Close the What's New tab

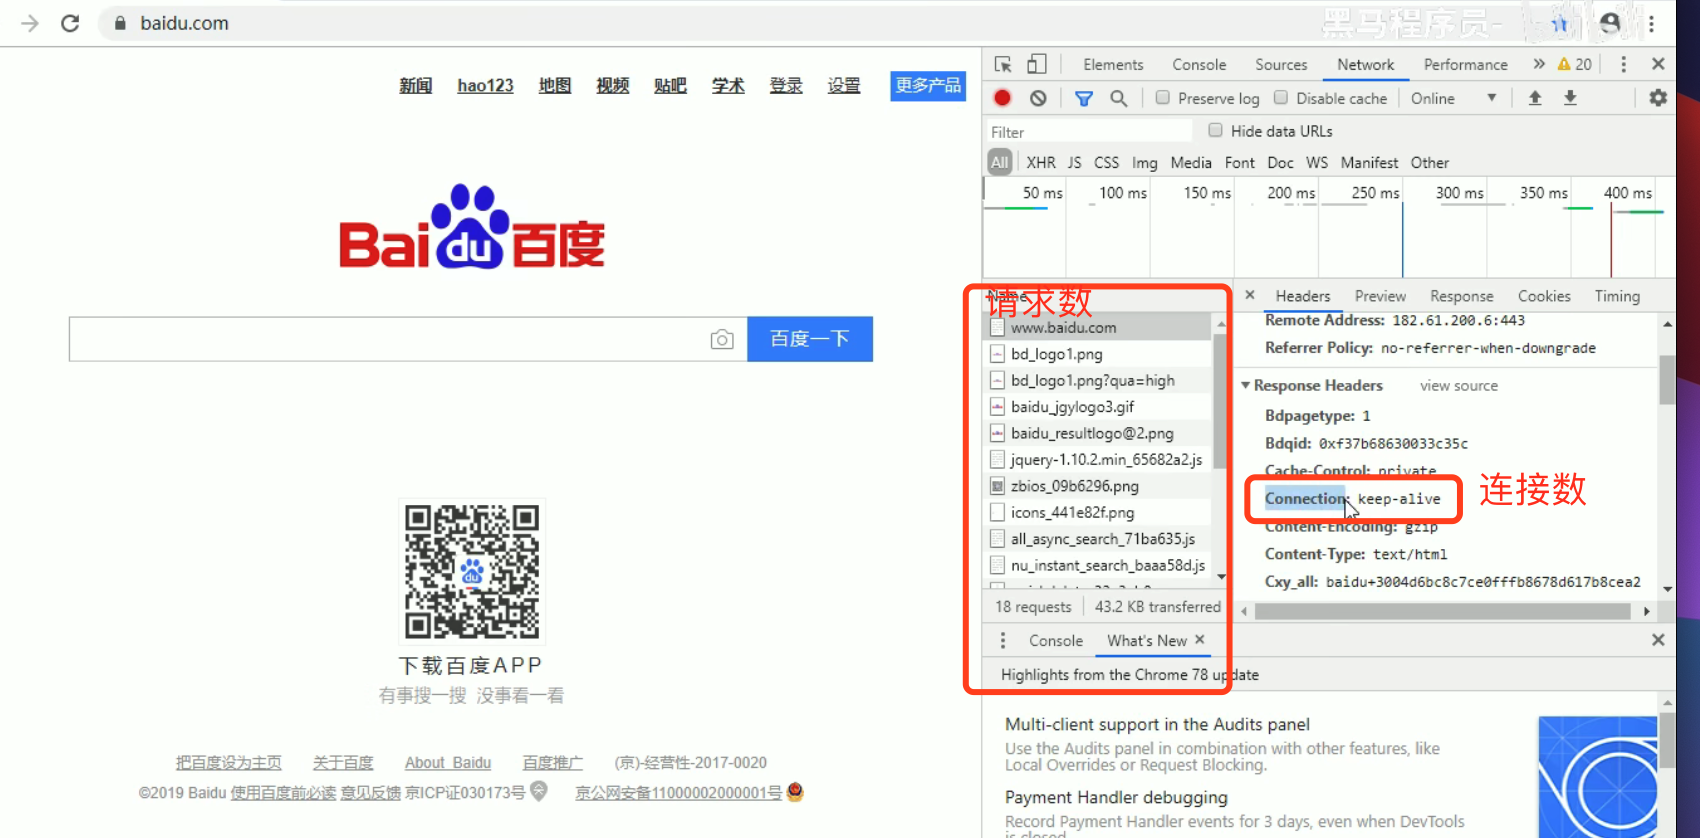pyautogui.click(x=1200, y=639)
